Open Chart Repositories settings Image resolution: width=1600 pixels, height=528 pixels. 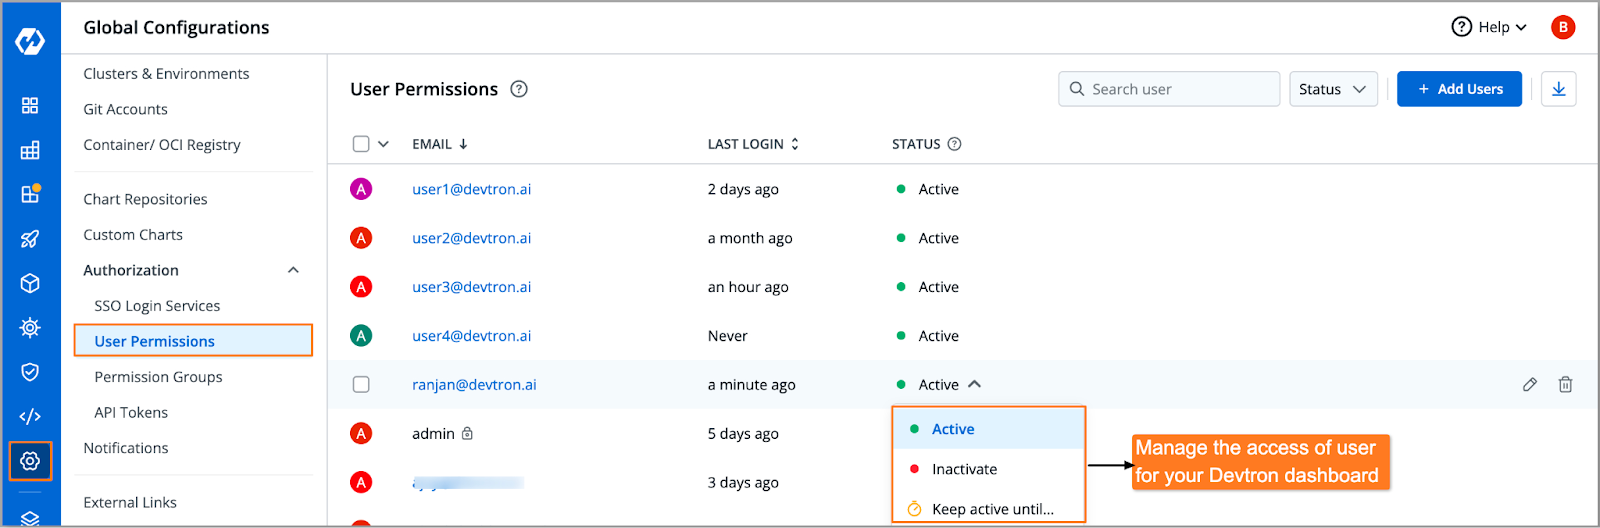[145, 199]
